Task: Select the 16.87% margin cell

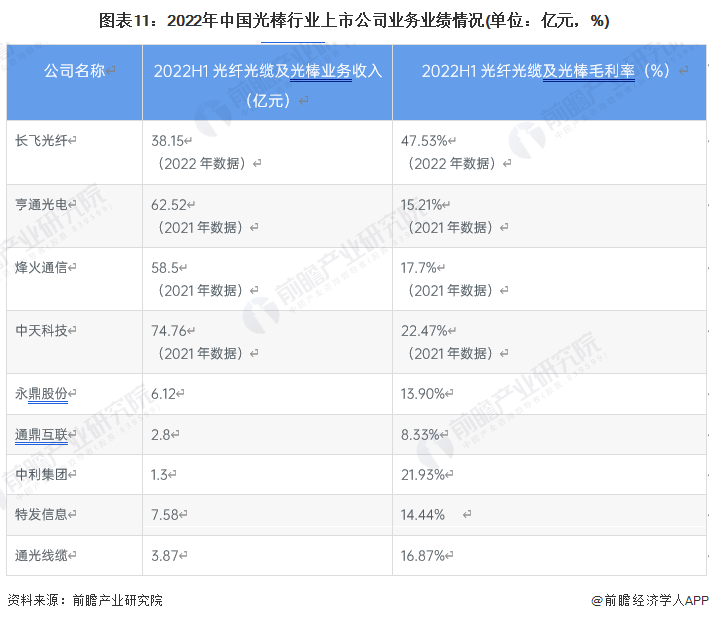Action: pos(549,555)
